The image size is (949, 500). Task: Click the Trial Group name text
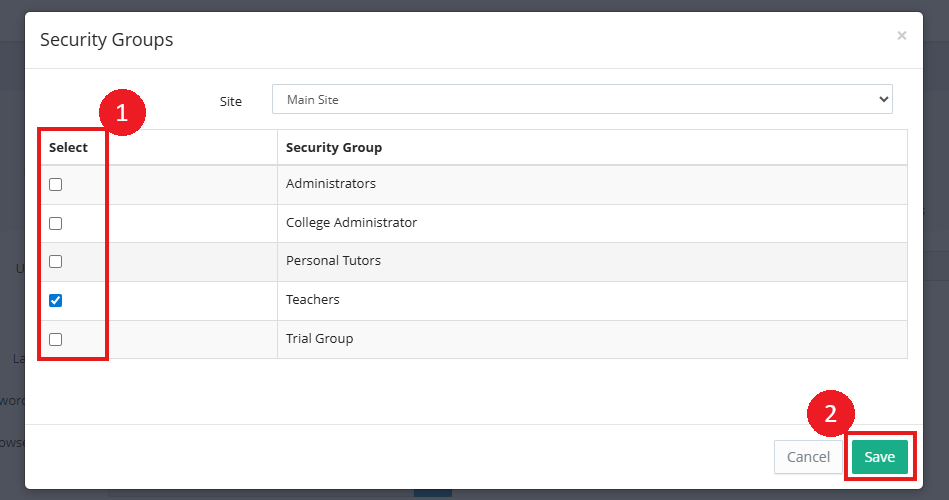(x=320, y=339)
